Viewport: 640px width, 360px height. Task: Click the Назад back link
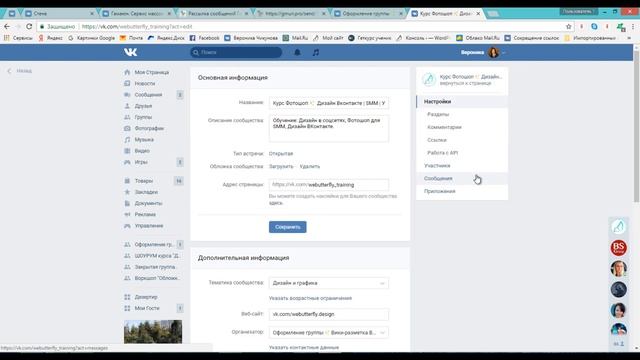coord(20,71)
